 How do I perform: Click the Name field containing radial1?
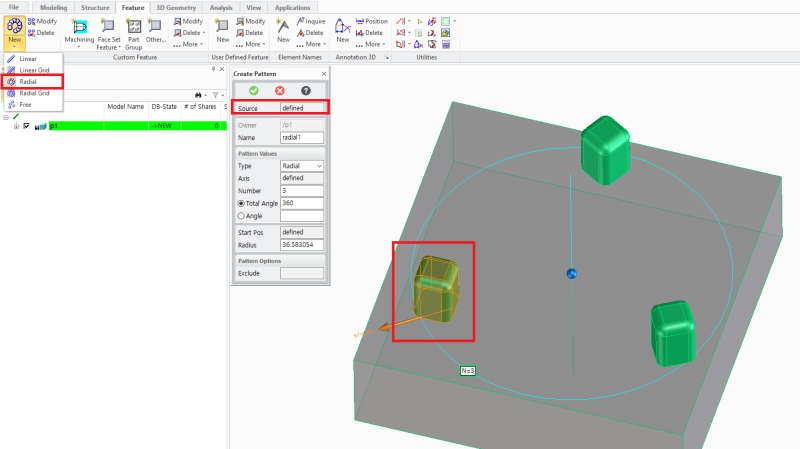(x=302, y=138)
